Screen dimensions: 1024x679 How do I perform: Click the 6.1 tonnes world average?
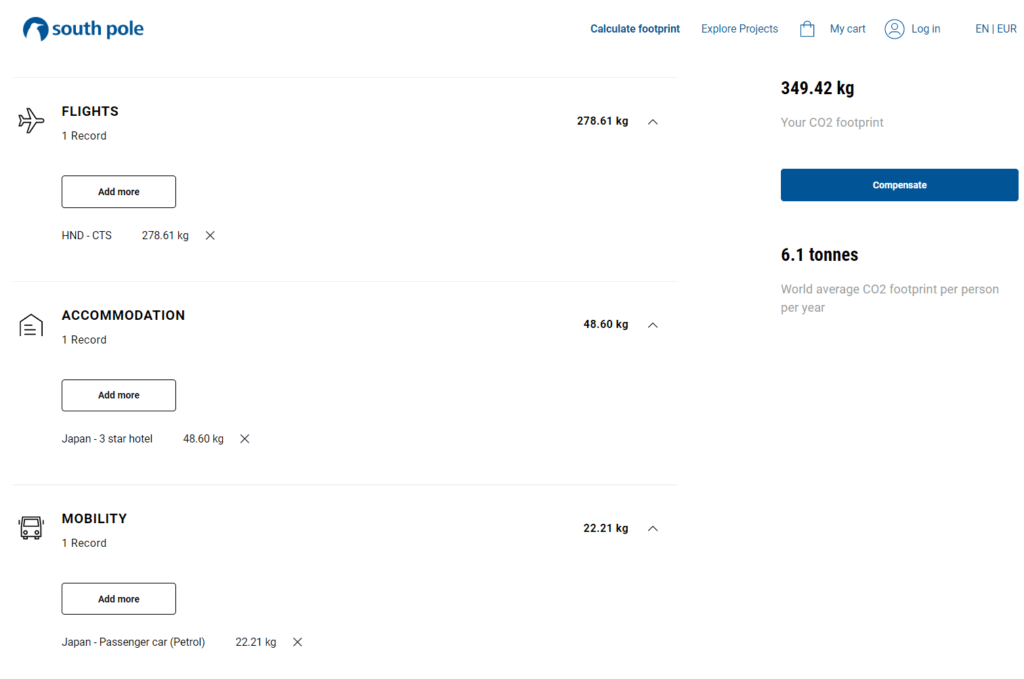820,255
